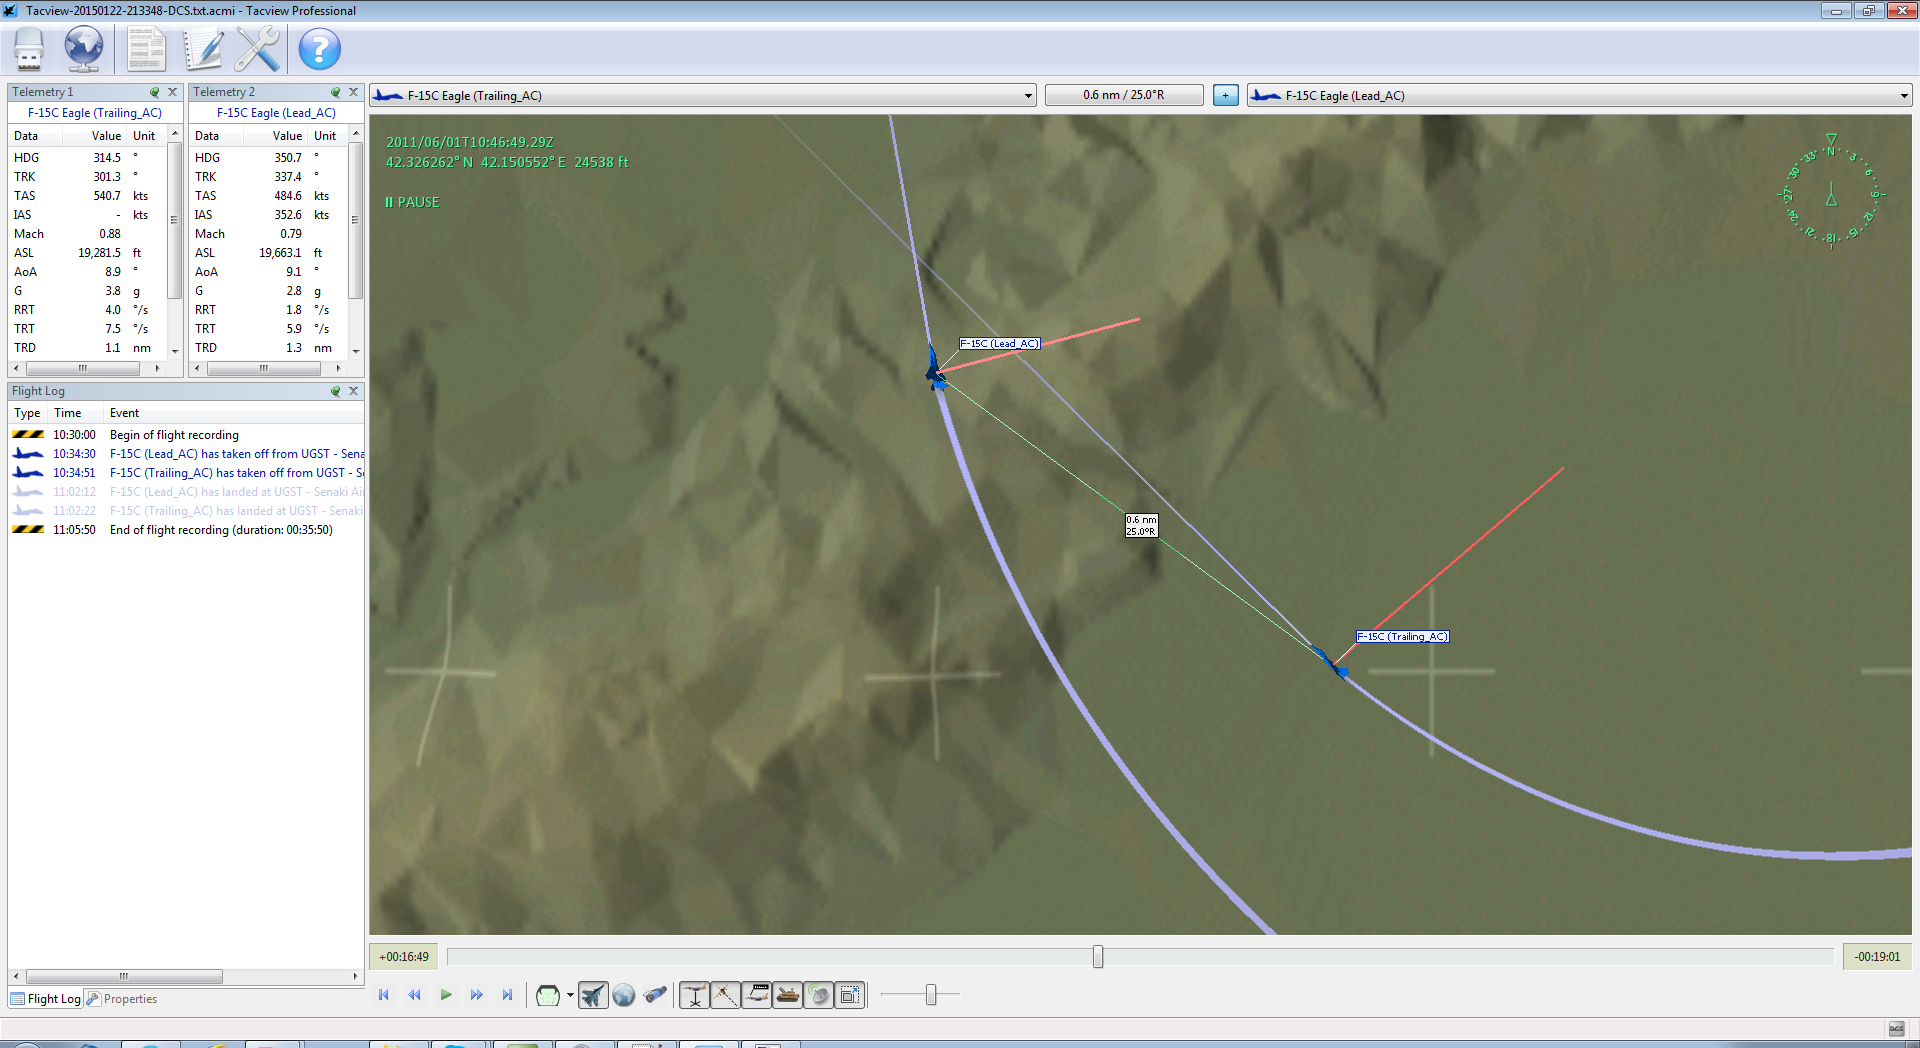Toggle aircraft altitude pole display
This screenshot has width=1920, height=1048.
[694, 995]
